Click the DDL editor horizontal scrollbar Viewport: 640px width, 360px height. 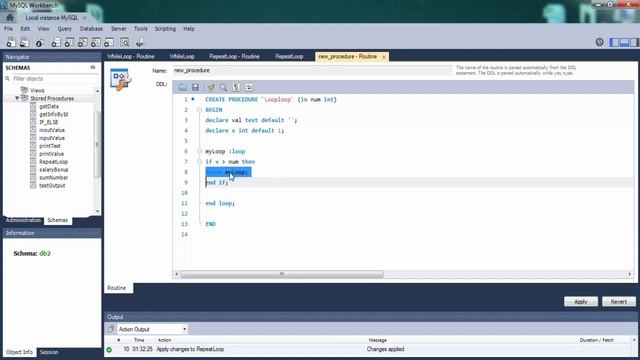point(282,274)
